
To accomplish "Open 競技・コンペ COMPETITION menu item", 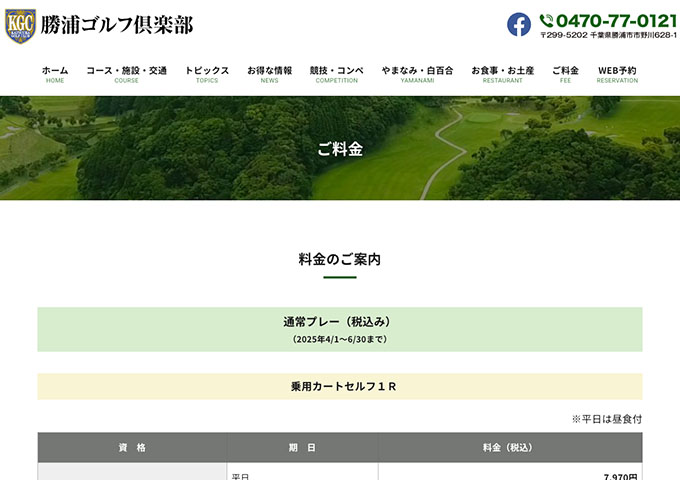I will 337,74.
